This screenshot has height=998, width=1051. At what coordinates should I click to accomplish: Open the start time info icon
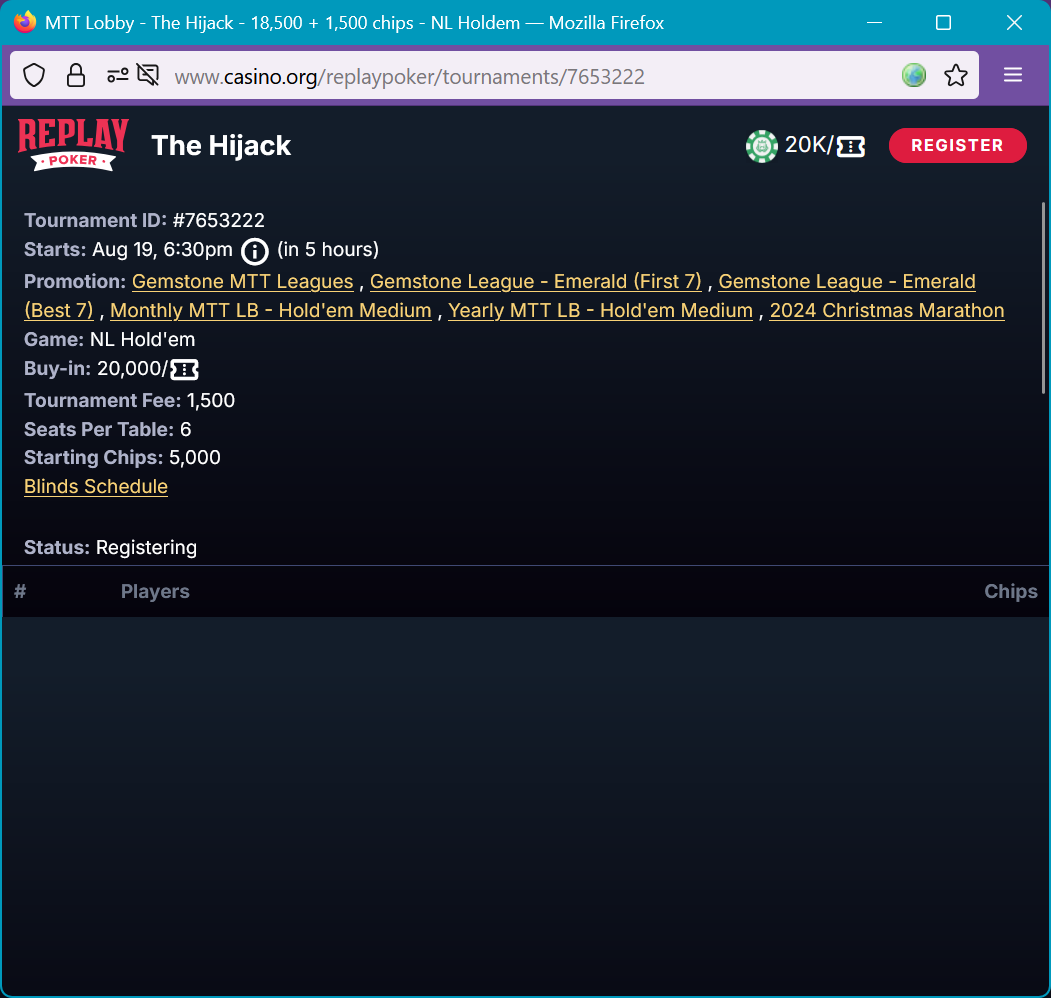click(x=255, y=251)
